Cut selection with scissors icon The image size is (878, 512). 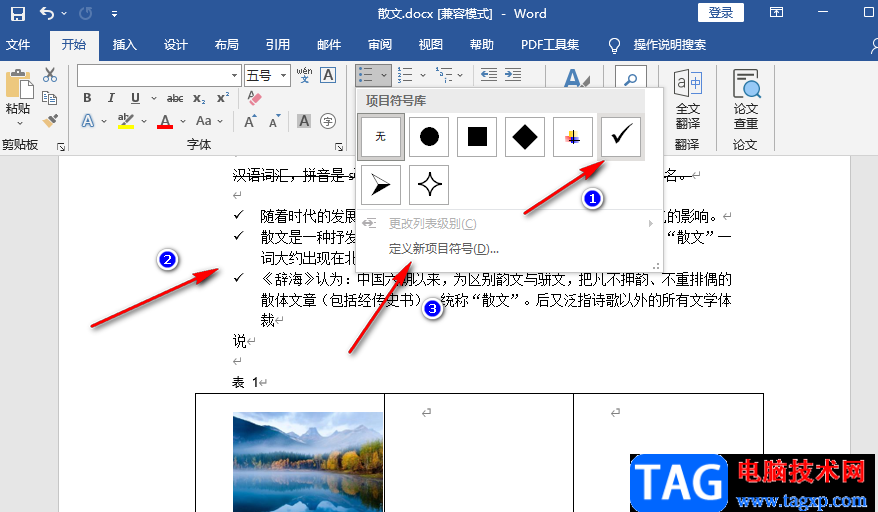[x=50, y=76]
